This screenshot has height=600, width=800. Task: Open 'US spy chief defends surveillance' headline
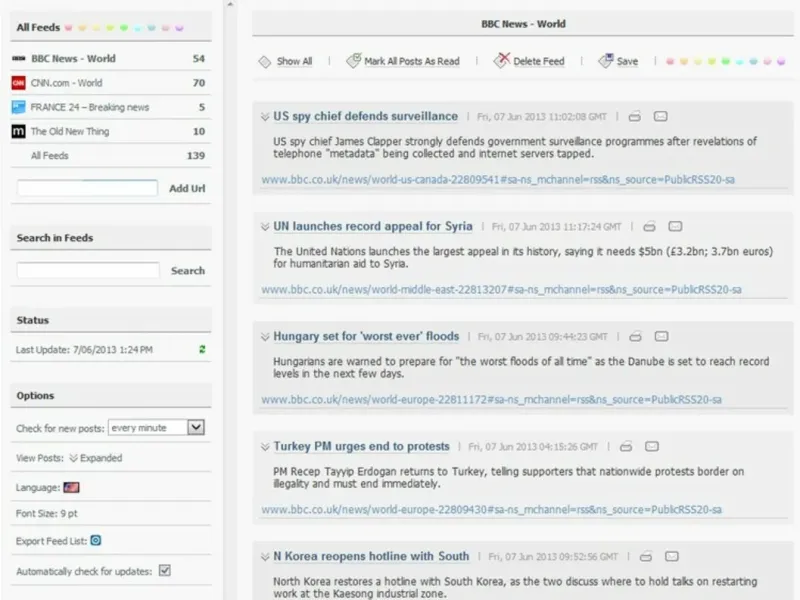[365, 116]
